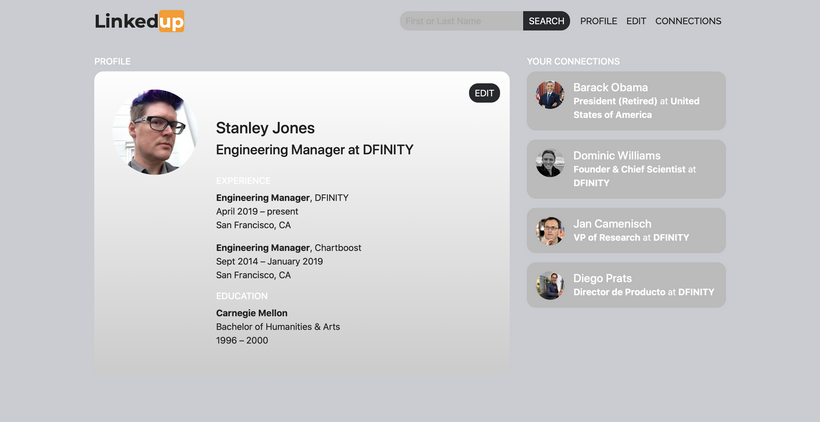Screen dimensions: 820x422
Task: Open Barack Obama's connection name
Action: click(x=610, y=88)
